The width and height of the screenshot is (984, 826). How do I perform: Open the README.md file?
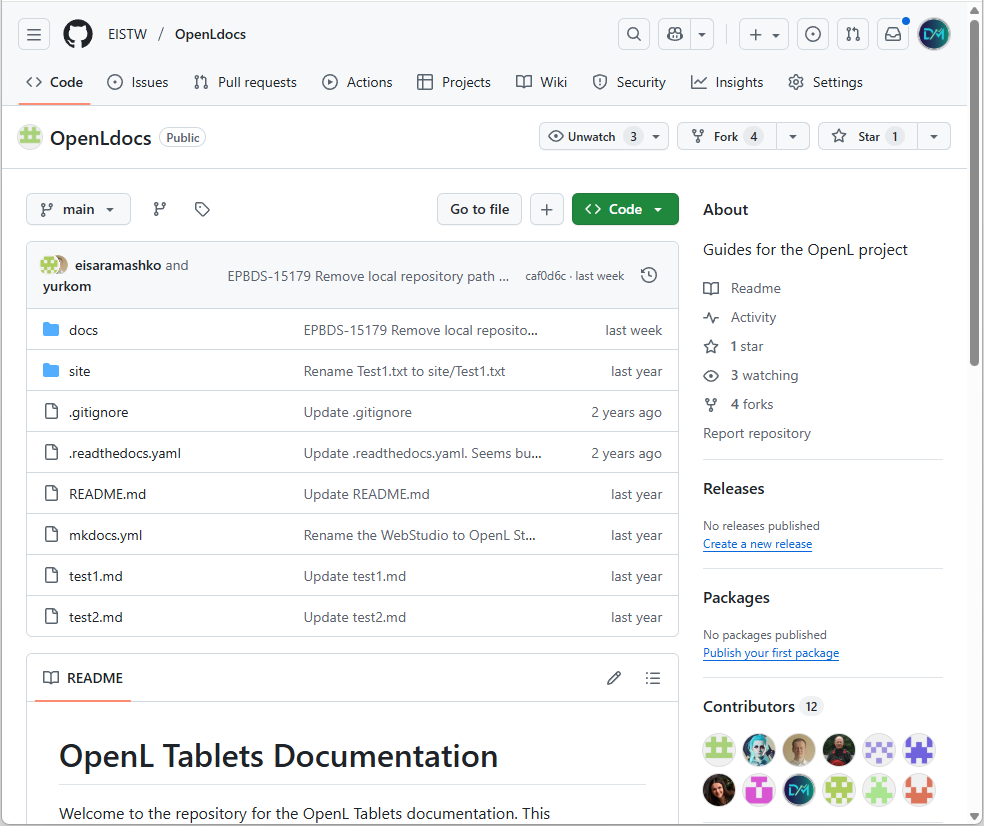107,494
